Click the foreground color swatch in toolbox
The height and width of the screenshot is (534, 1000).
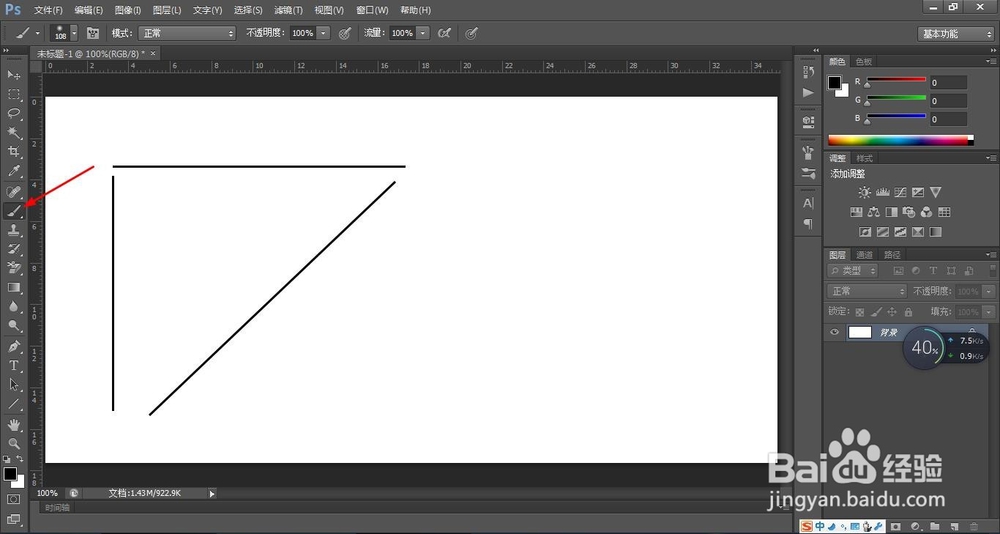tap(10, 473)
